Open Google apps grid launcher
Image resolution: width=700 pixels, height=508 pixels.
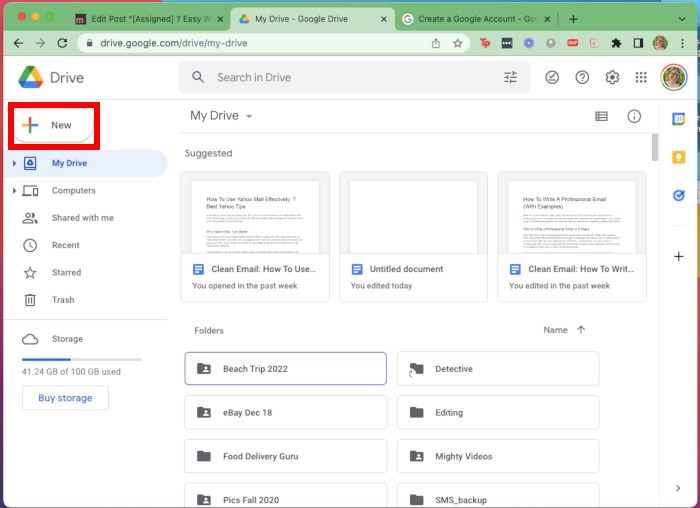pyautogui.click(x=641, y=77)
